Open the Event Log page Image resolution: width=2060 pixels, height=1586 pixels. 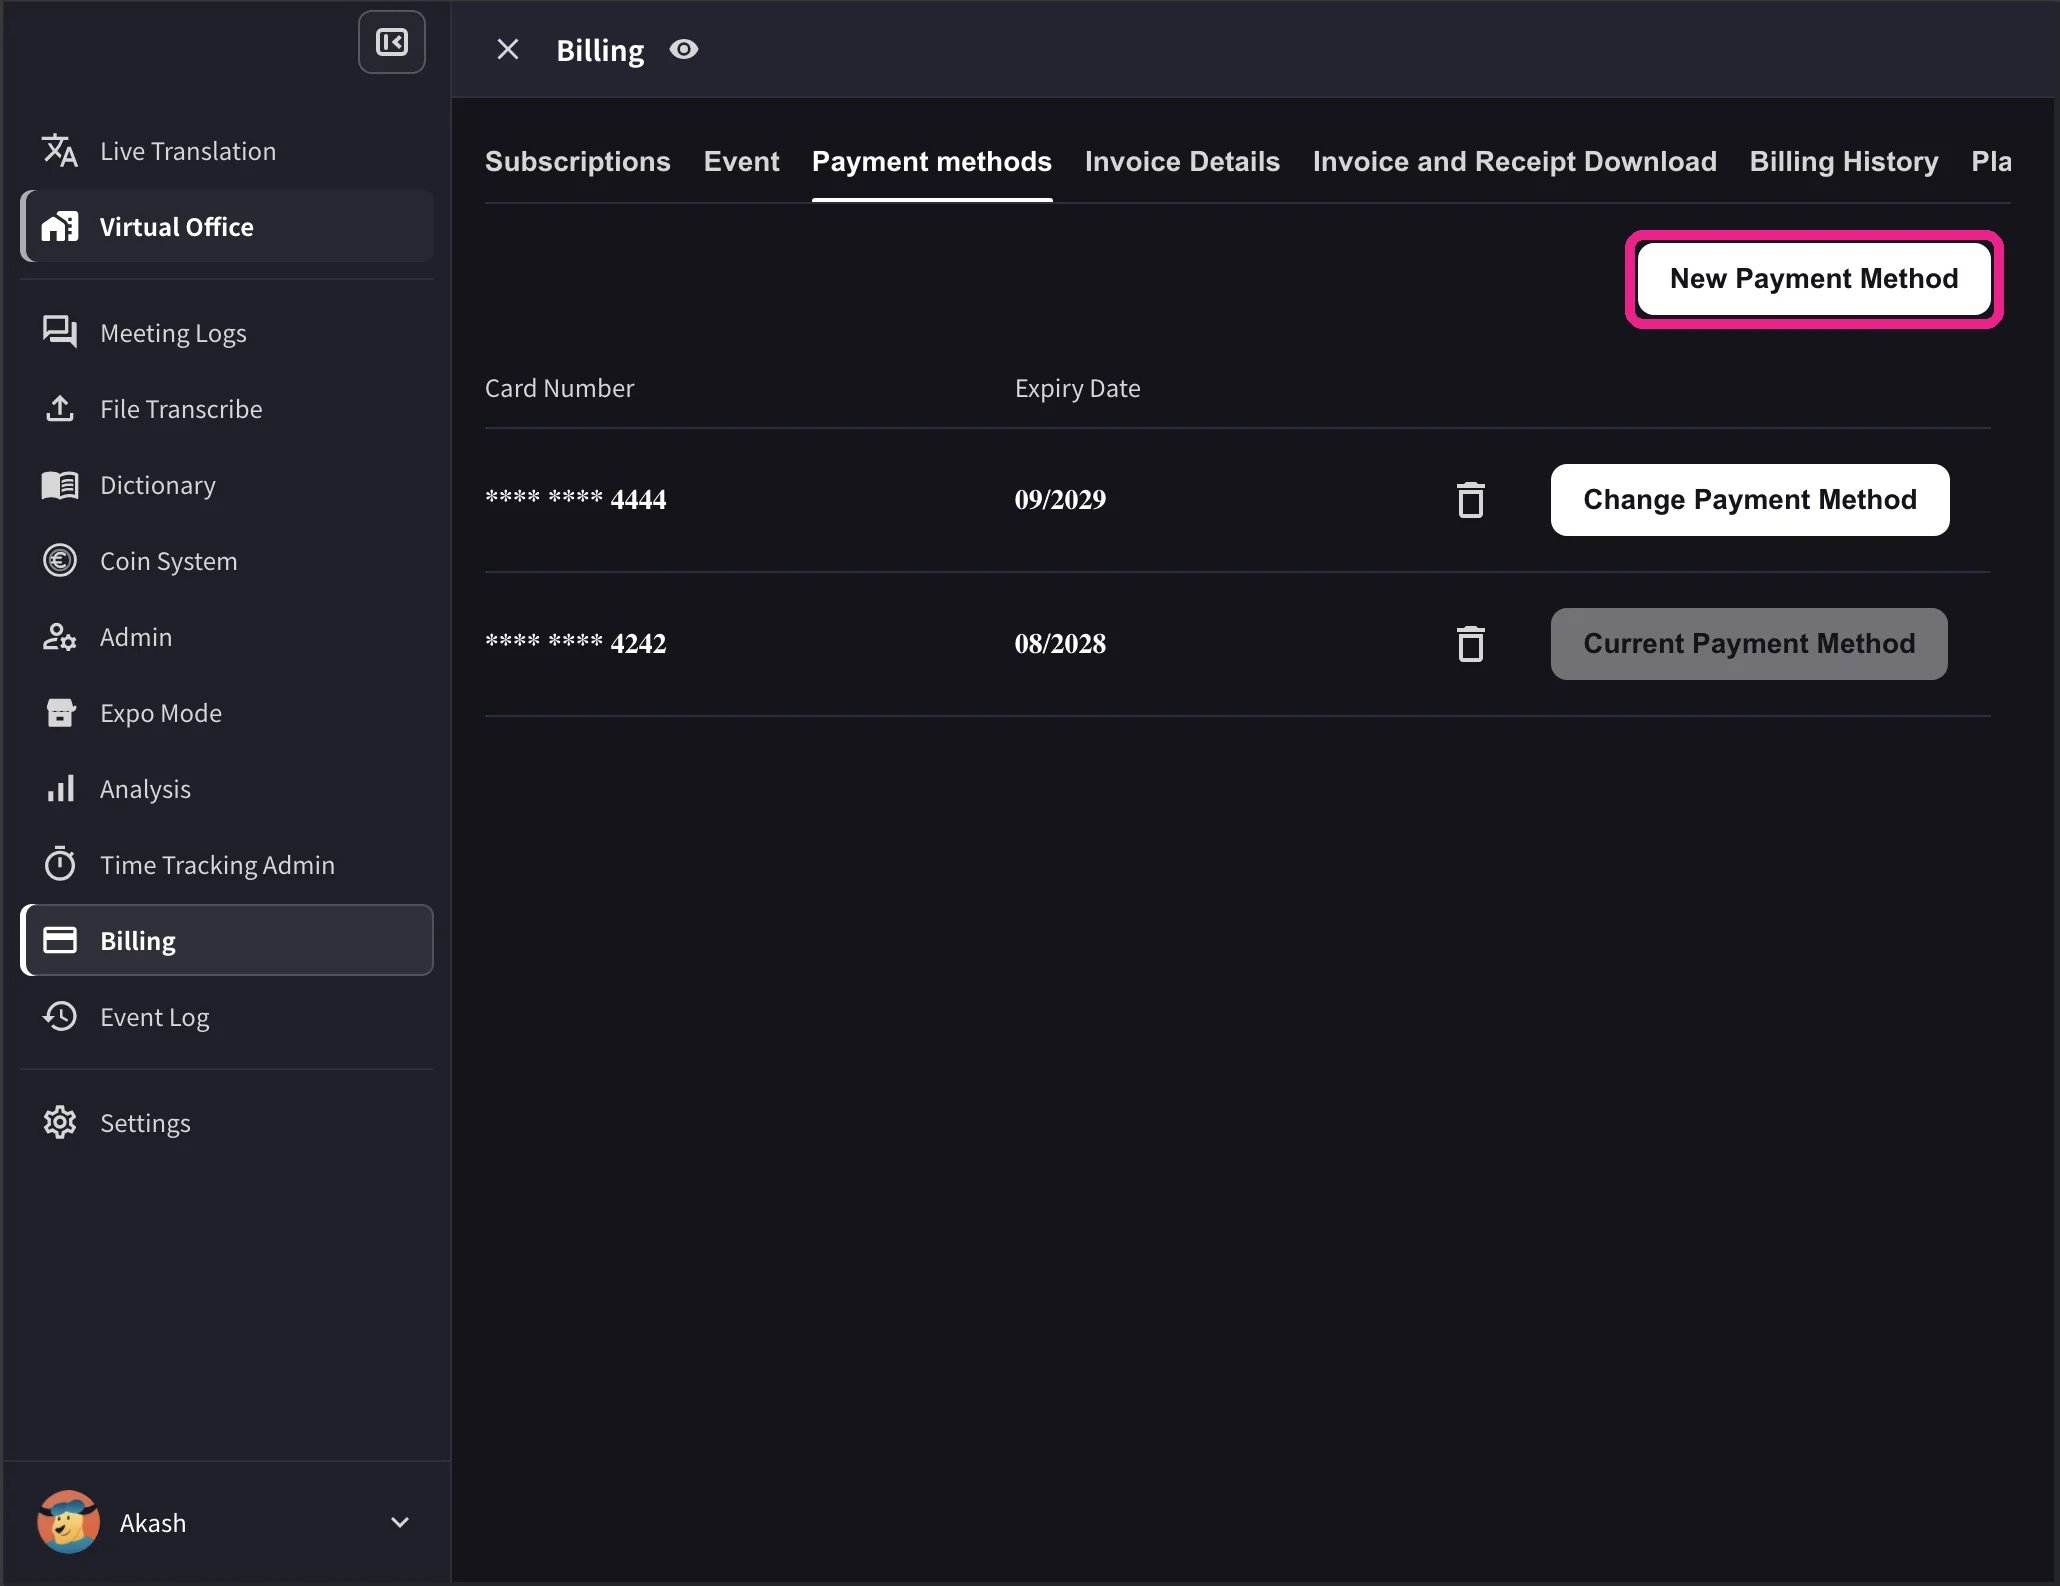[x=227, y=1017]
